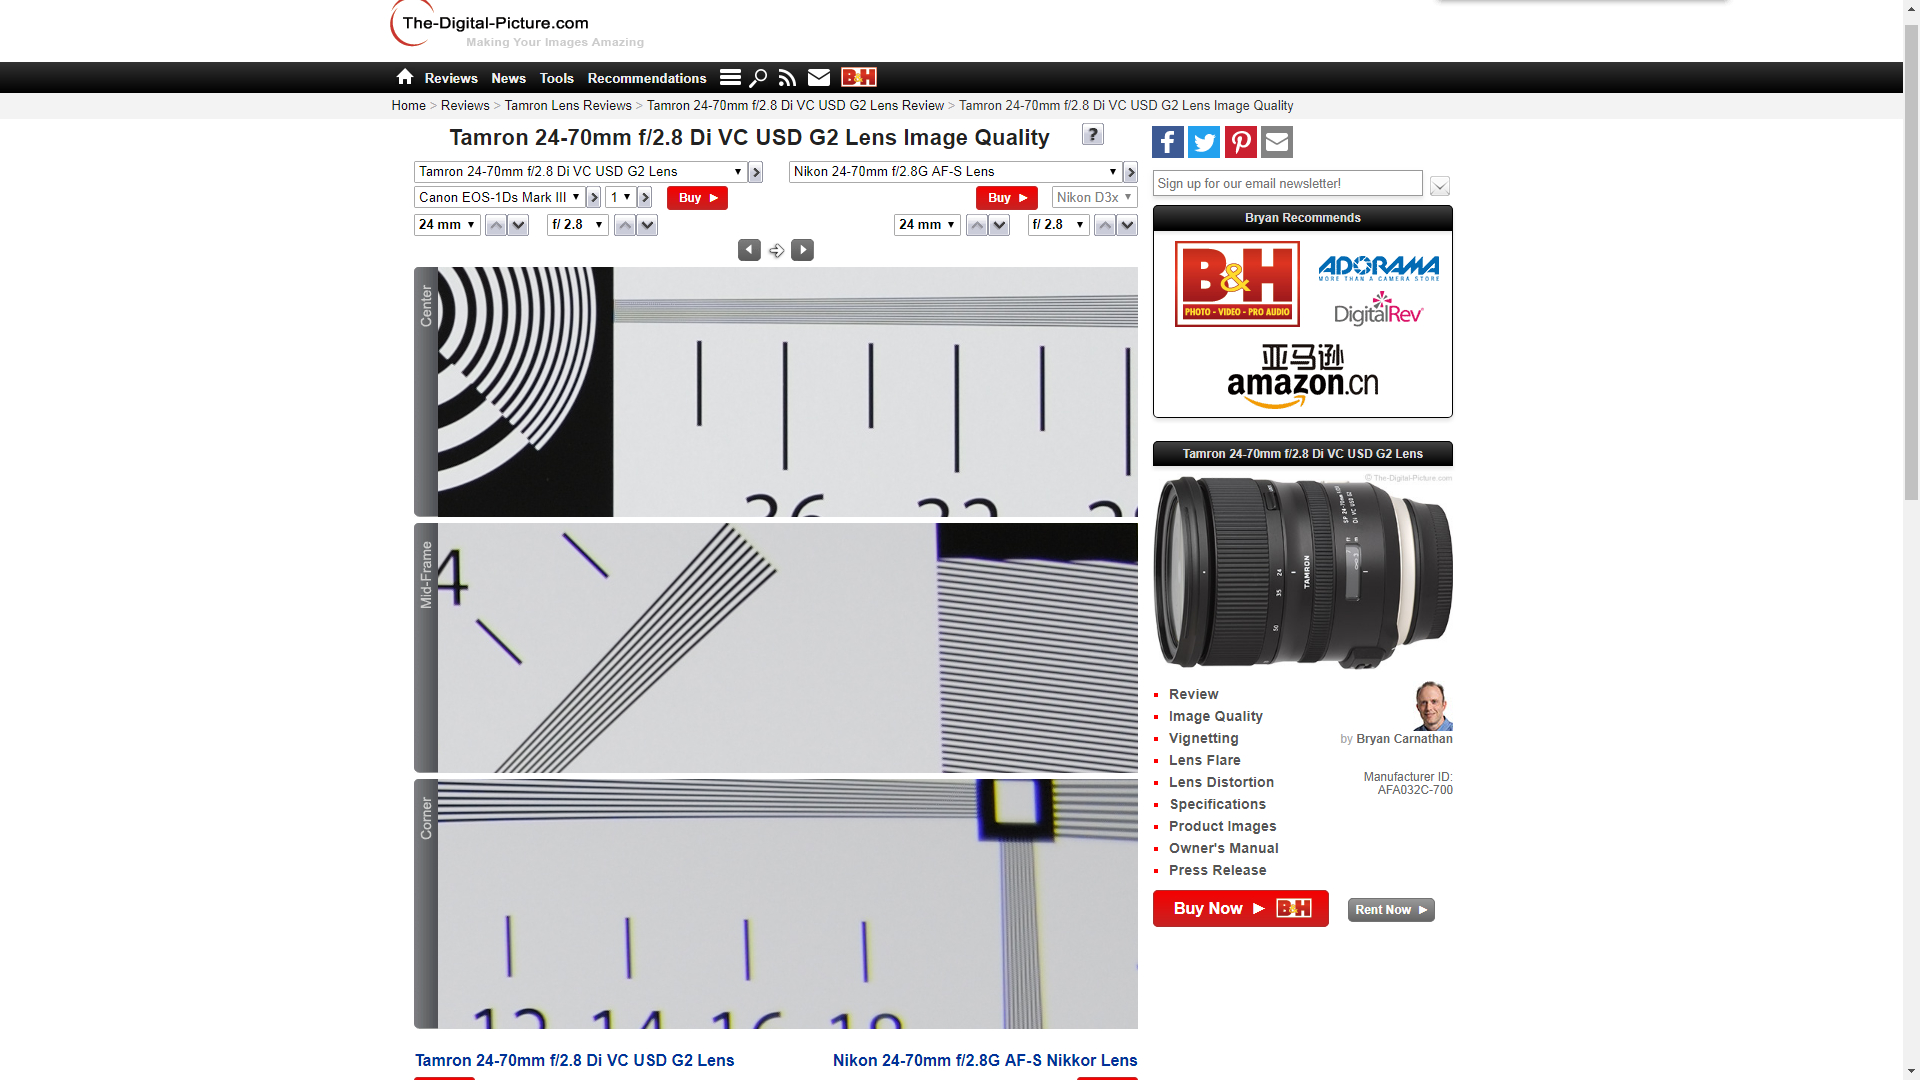The width and height of the screenshot is (1920, 1080).
Task: Open the Nikon D3x camera dropdown
Action: coord(1094,198)
